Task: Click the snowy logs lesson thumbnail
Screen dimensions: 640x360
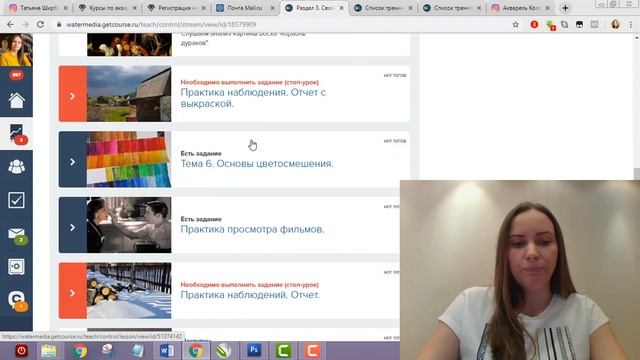Action: 129,291
